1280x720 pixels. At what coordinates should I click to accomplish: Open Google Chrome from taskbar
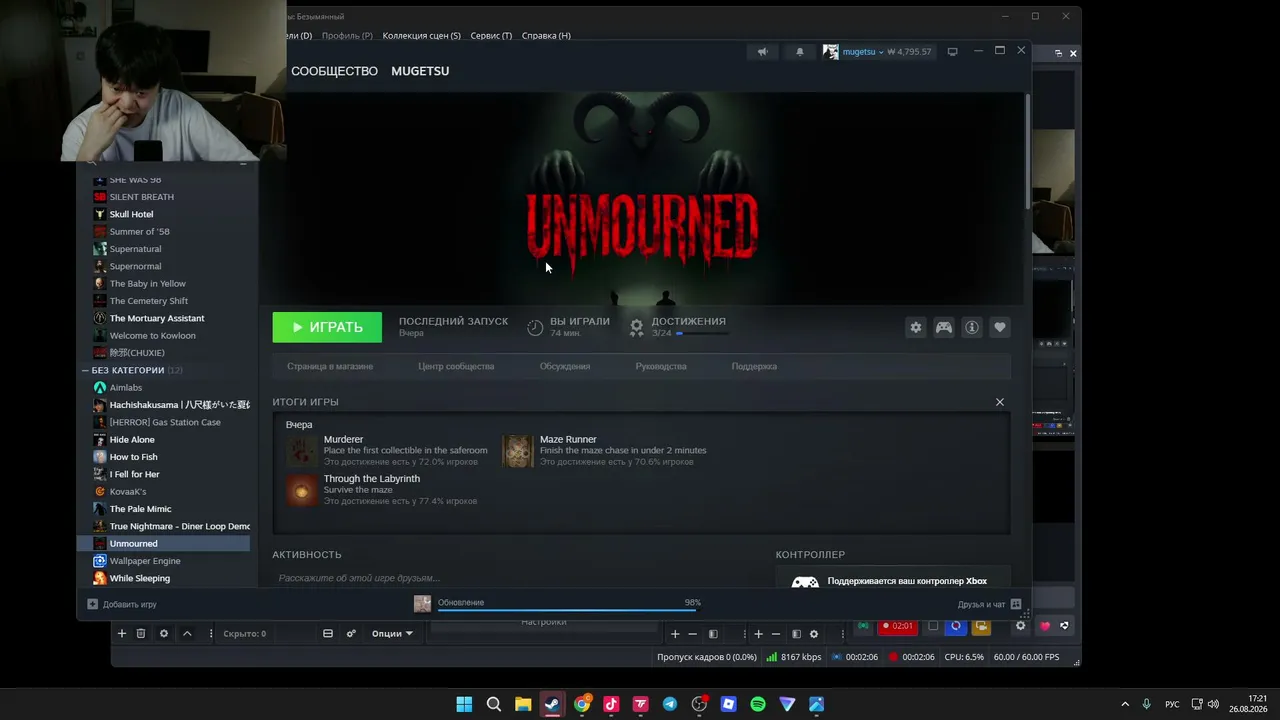click(x=582, y=704)
